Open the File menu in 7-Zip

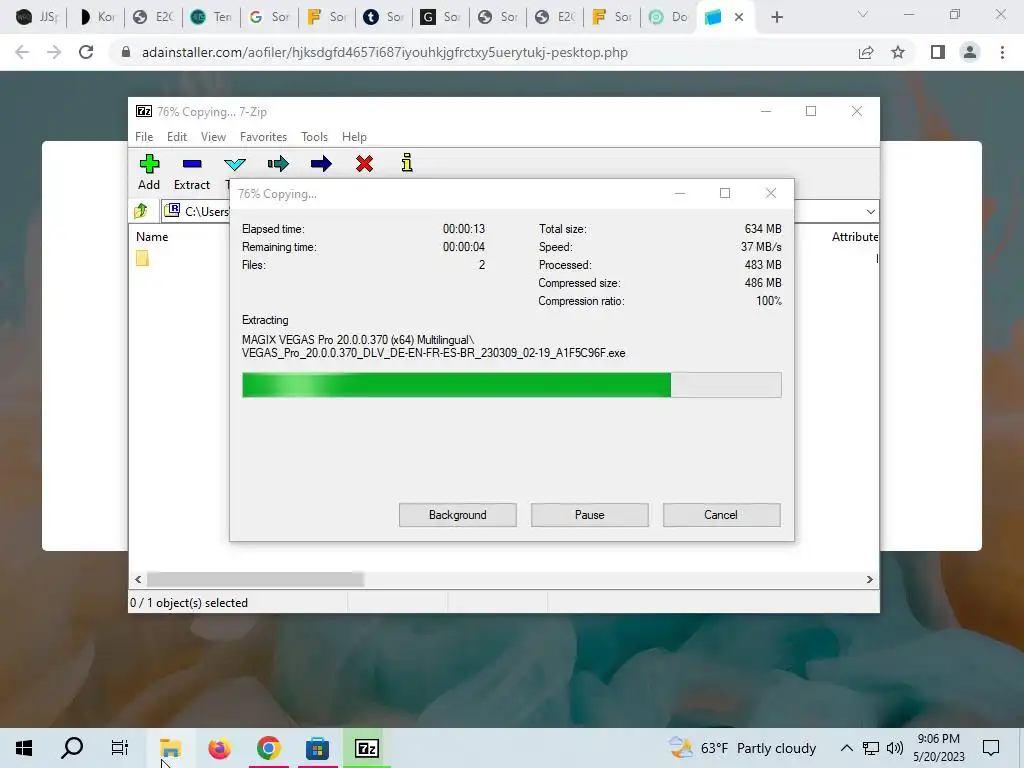pyautogui.click(x=144, y=136)
